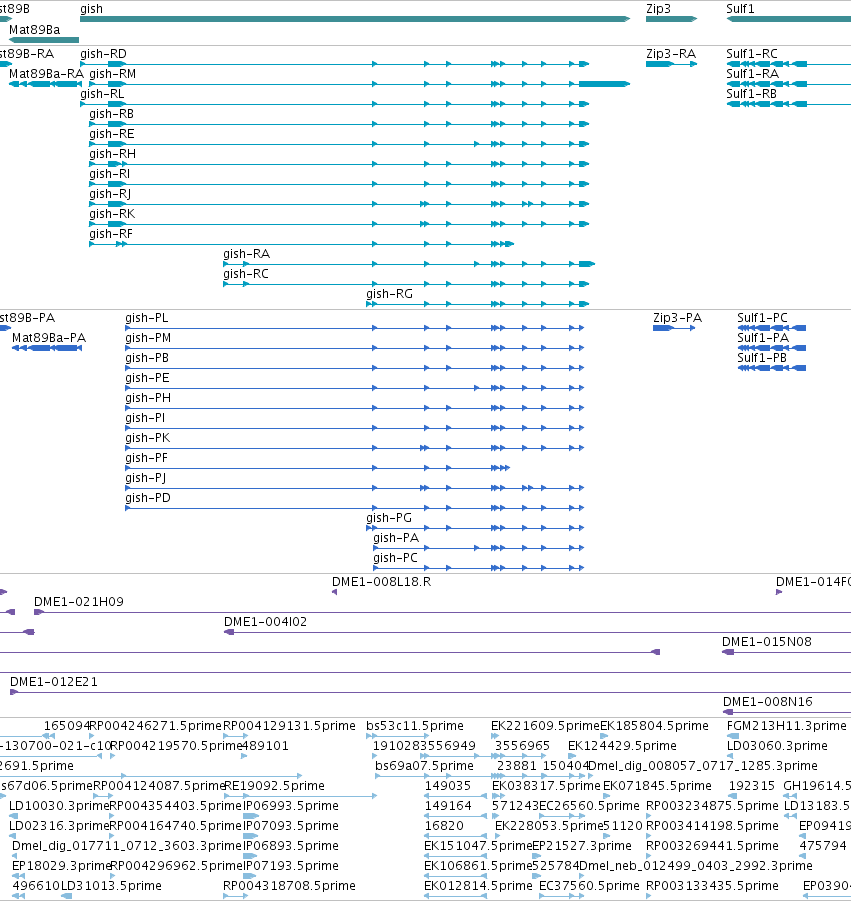The width and height of the screenshot is (851, 901).
Task: Select the Sulf1 gene bar
Action: pyautogui.click(x=788, y=19)
